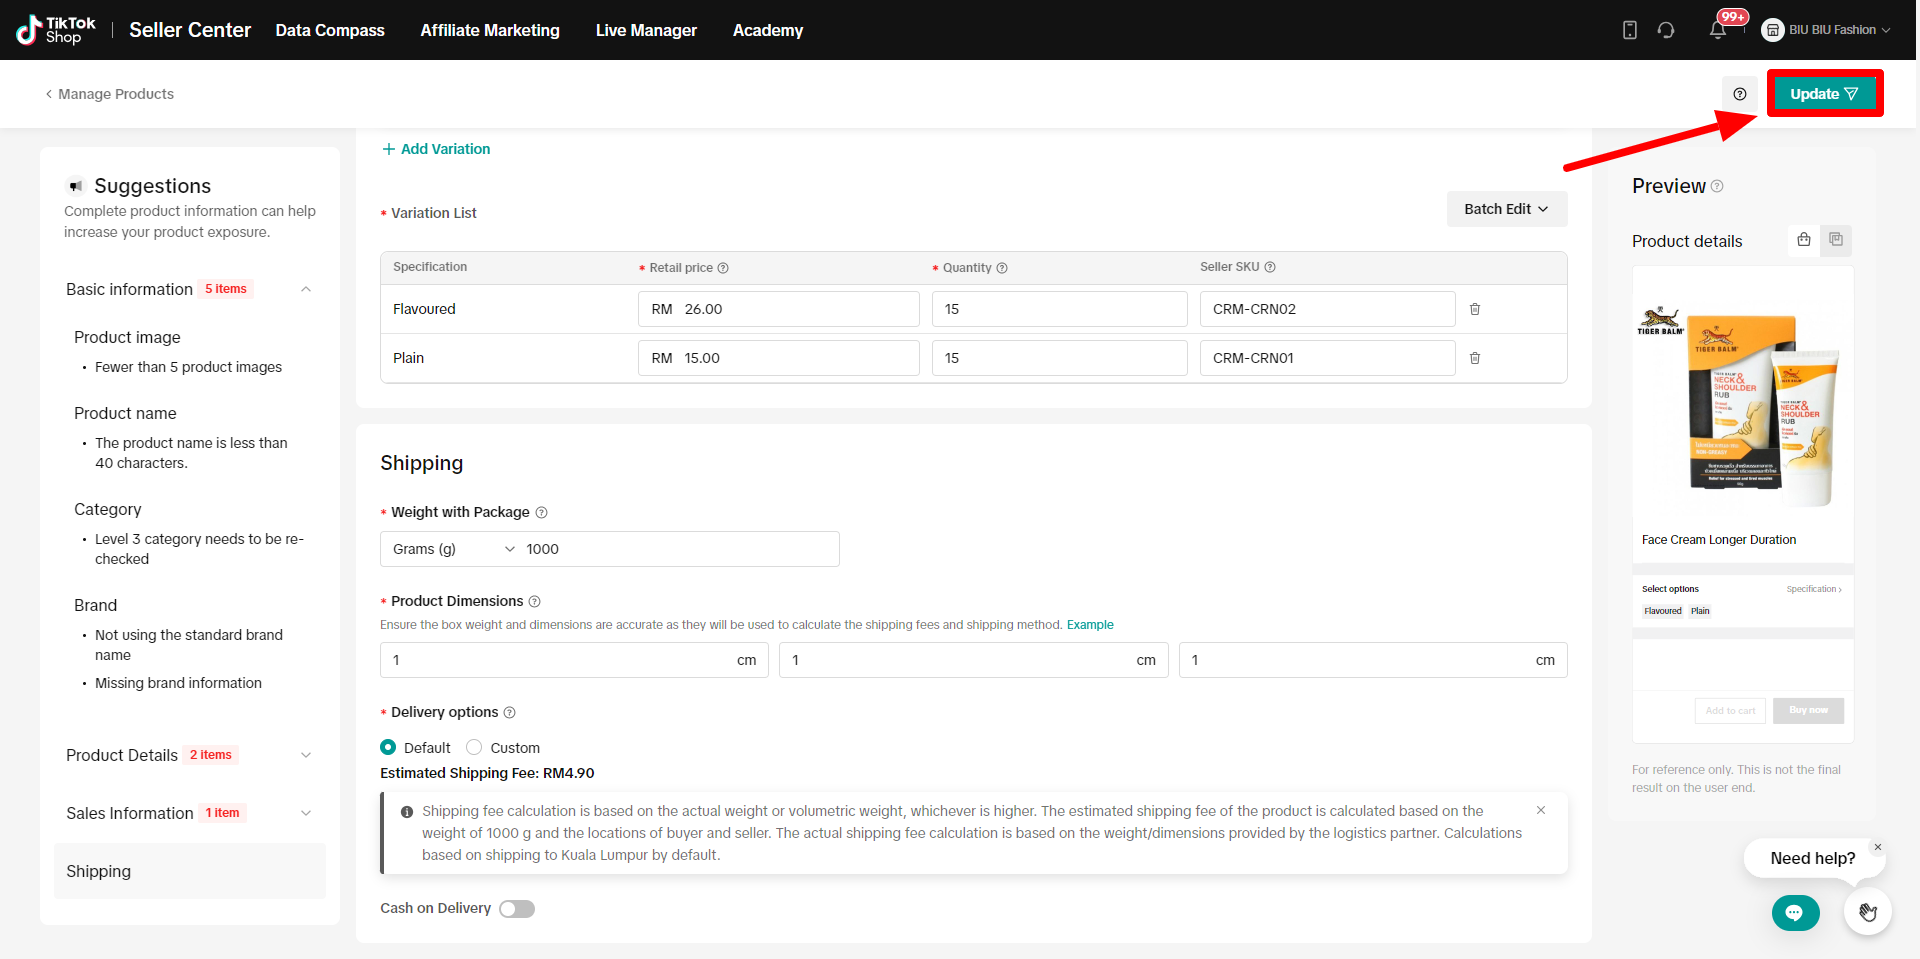Dismiss the shipping fee info notice
Image resolution: width=1920 pixels, height=959 pixels.
click(1540, 810)
